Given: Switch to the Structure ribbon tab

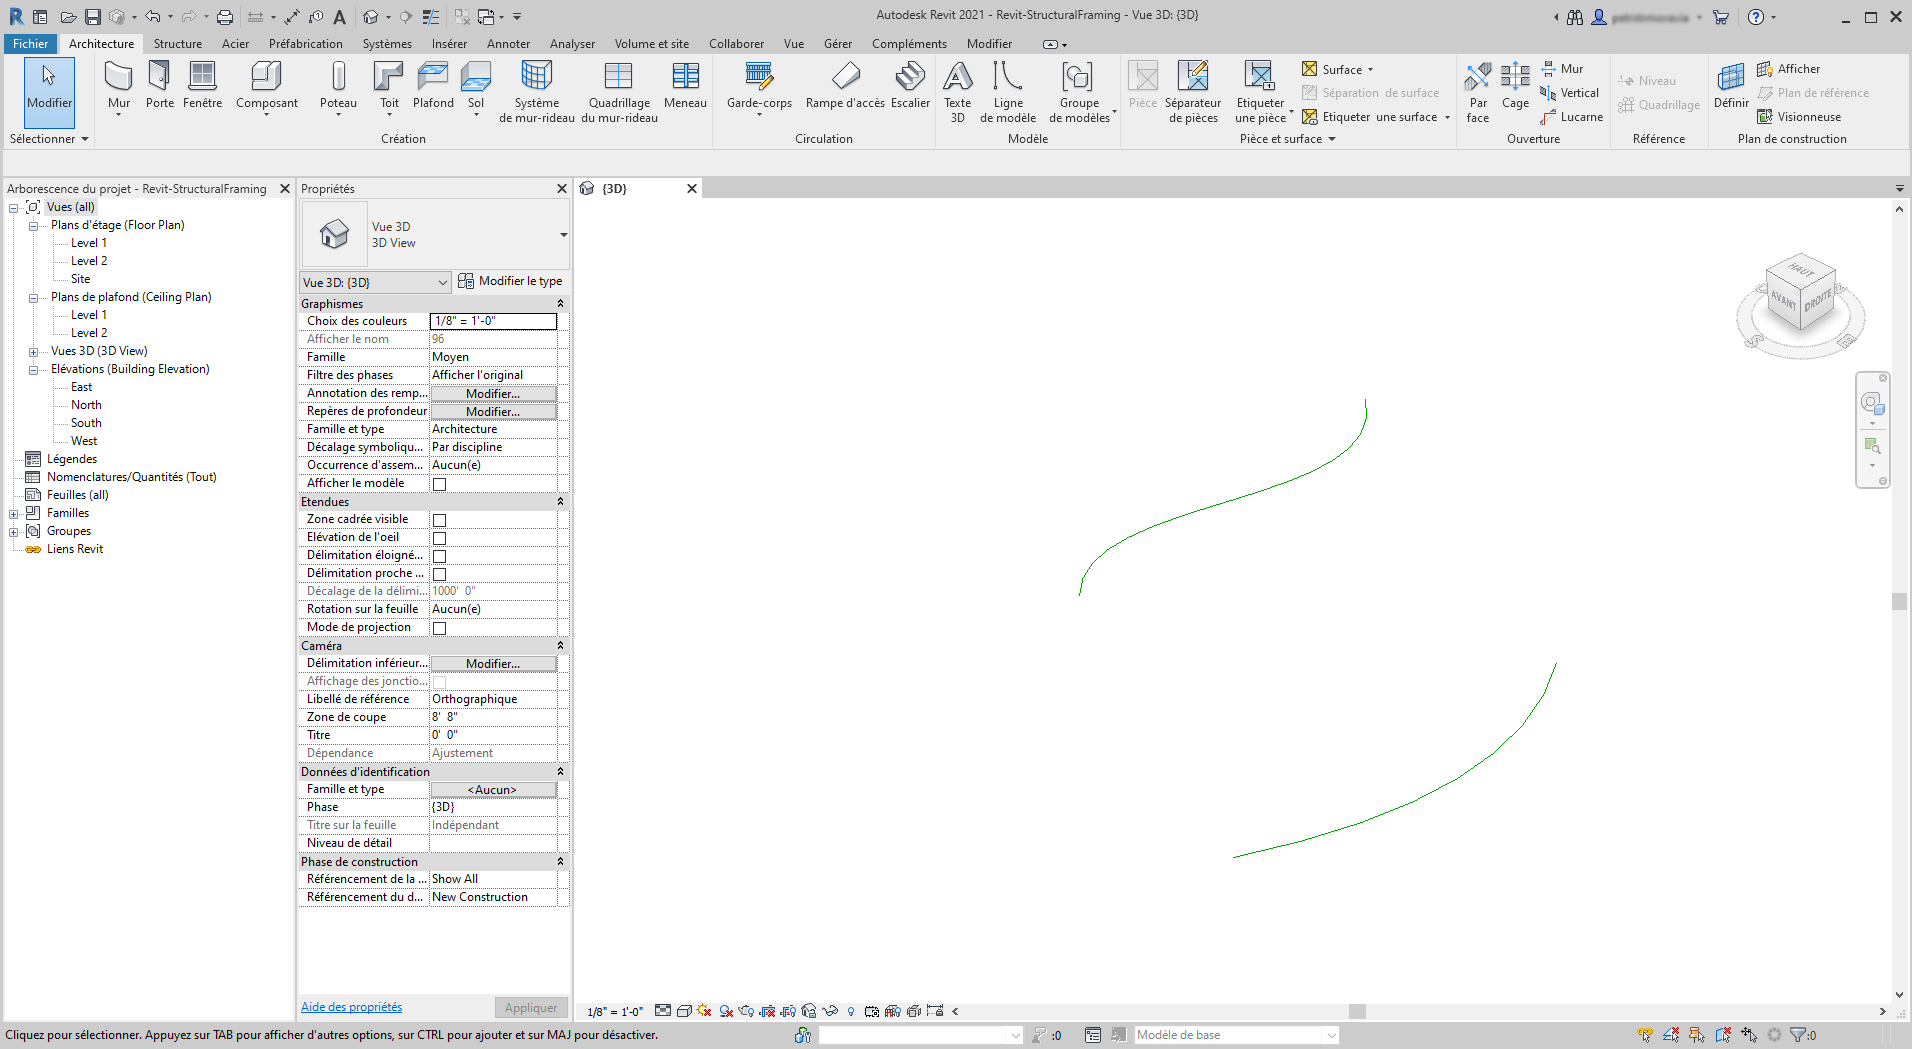Looking at the screenshot, I should pyautogui.click(x=177, y=43).
